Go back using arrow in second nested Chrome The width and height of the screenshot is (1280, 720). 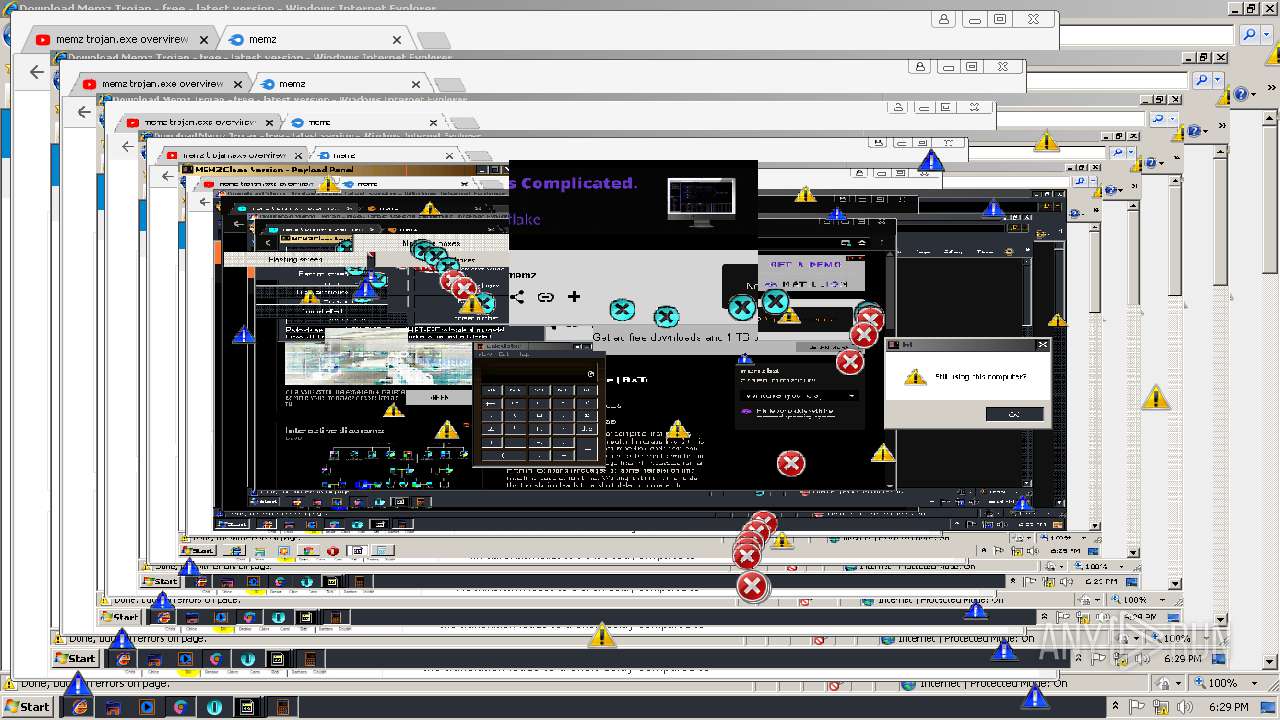coord(84,112)
